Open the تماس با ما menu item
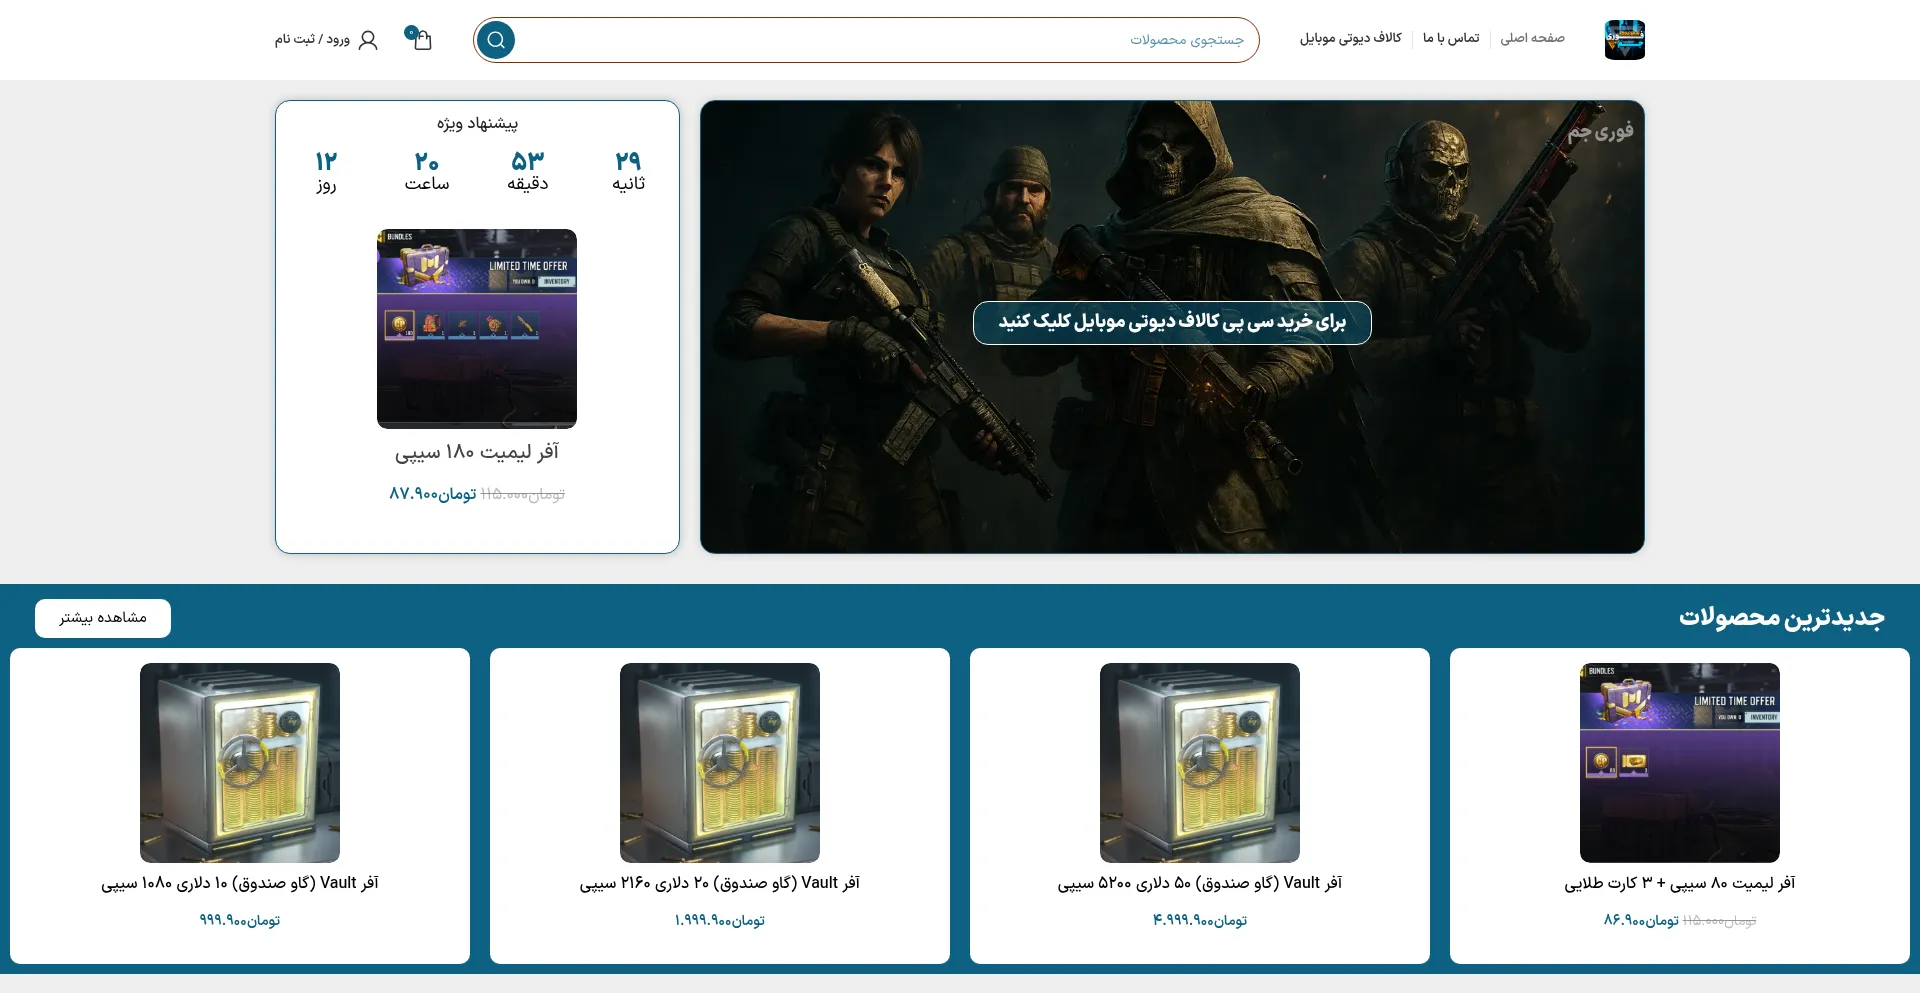This screenshot has width=1920, height=993. [x=1451, y=38]
